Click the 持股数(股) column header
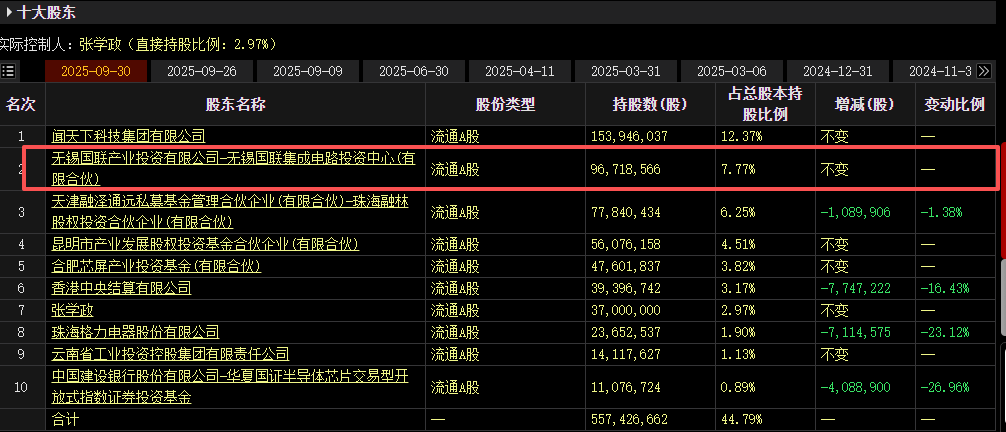Viewport: 1006px width, 432px height. (x=649, y=105)
